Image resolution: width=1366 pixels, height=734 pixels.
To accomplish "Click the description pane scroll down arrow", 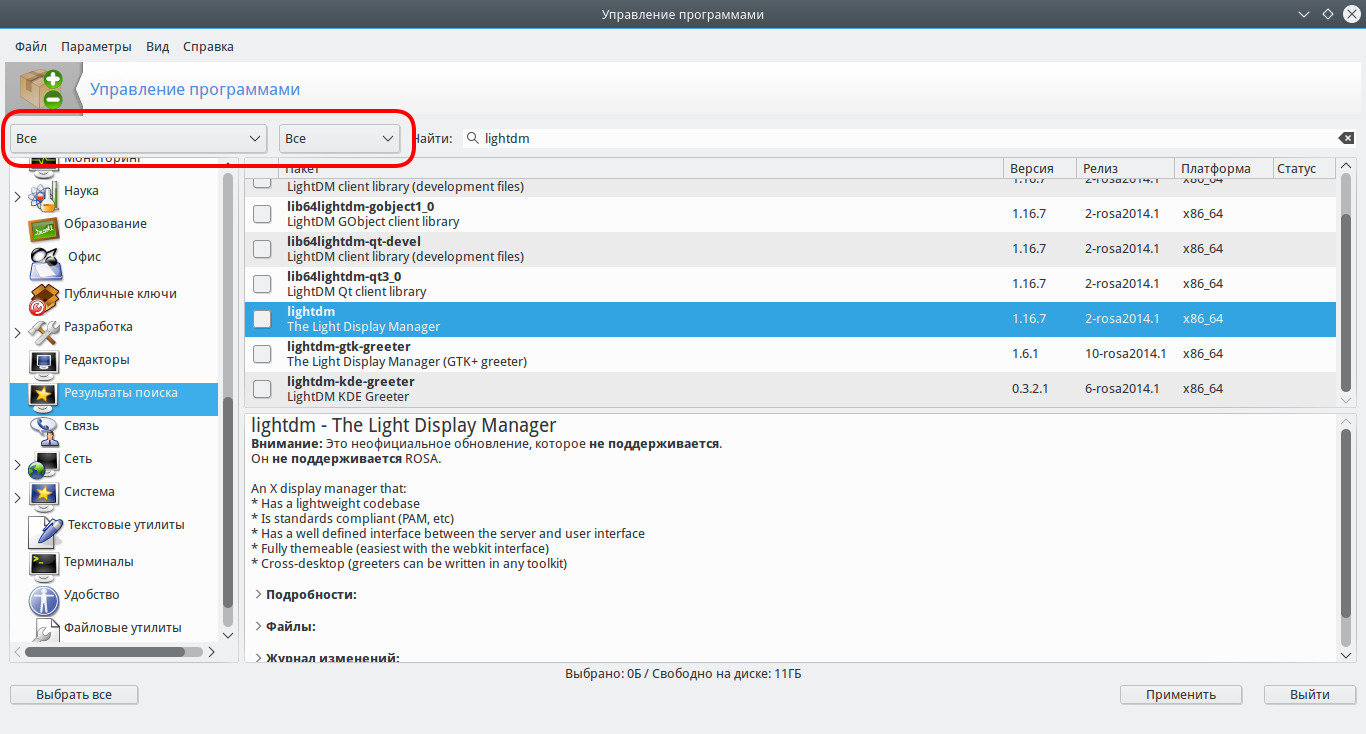I will pos(1346,654).
